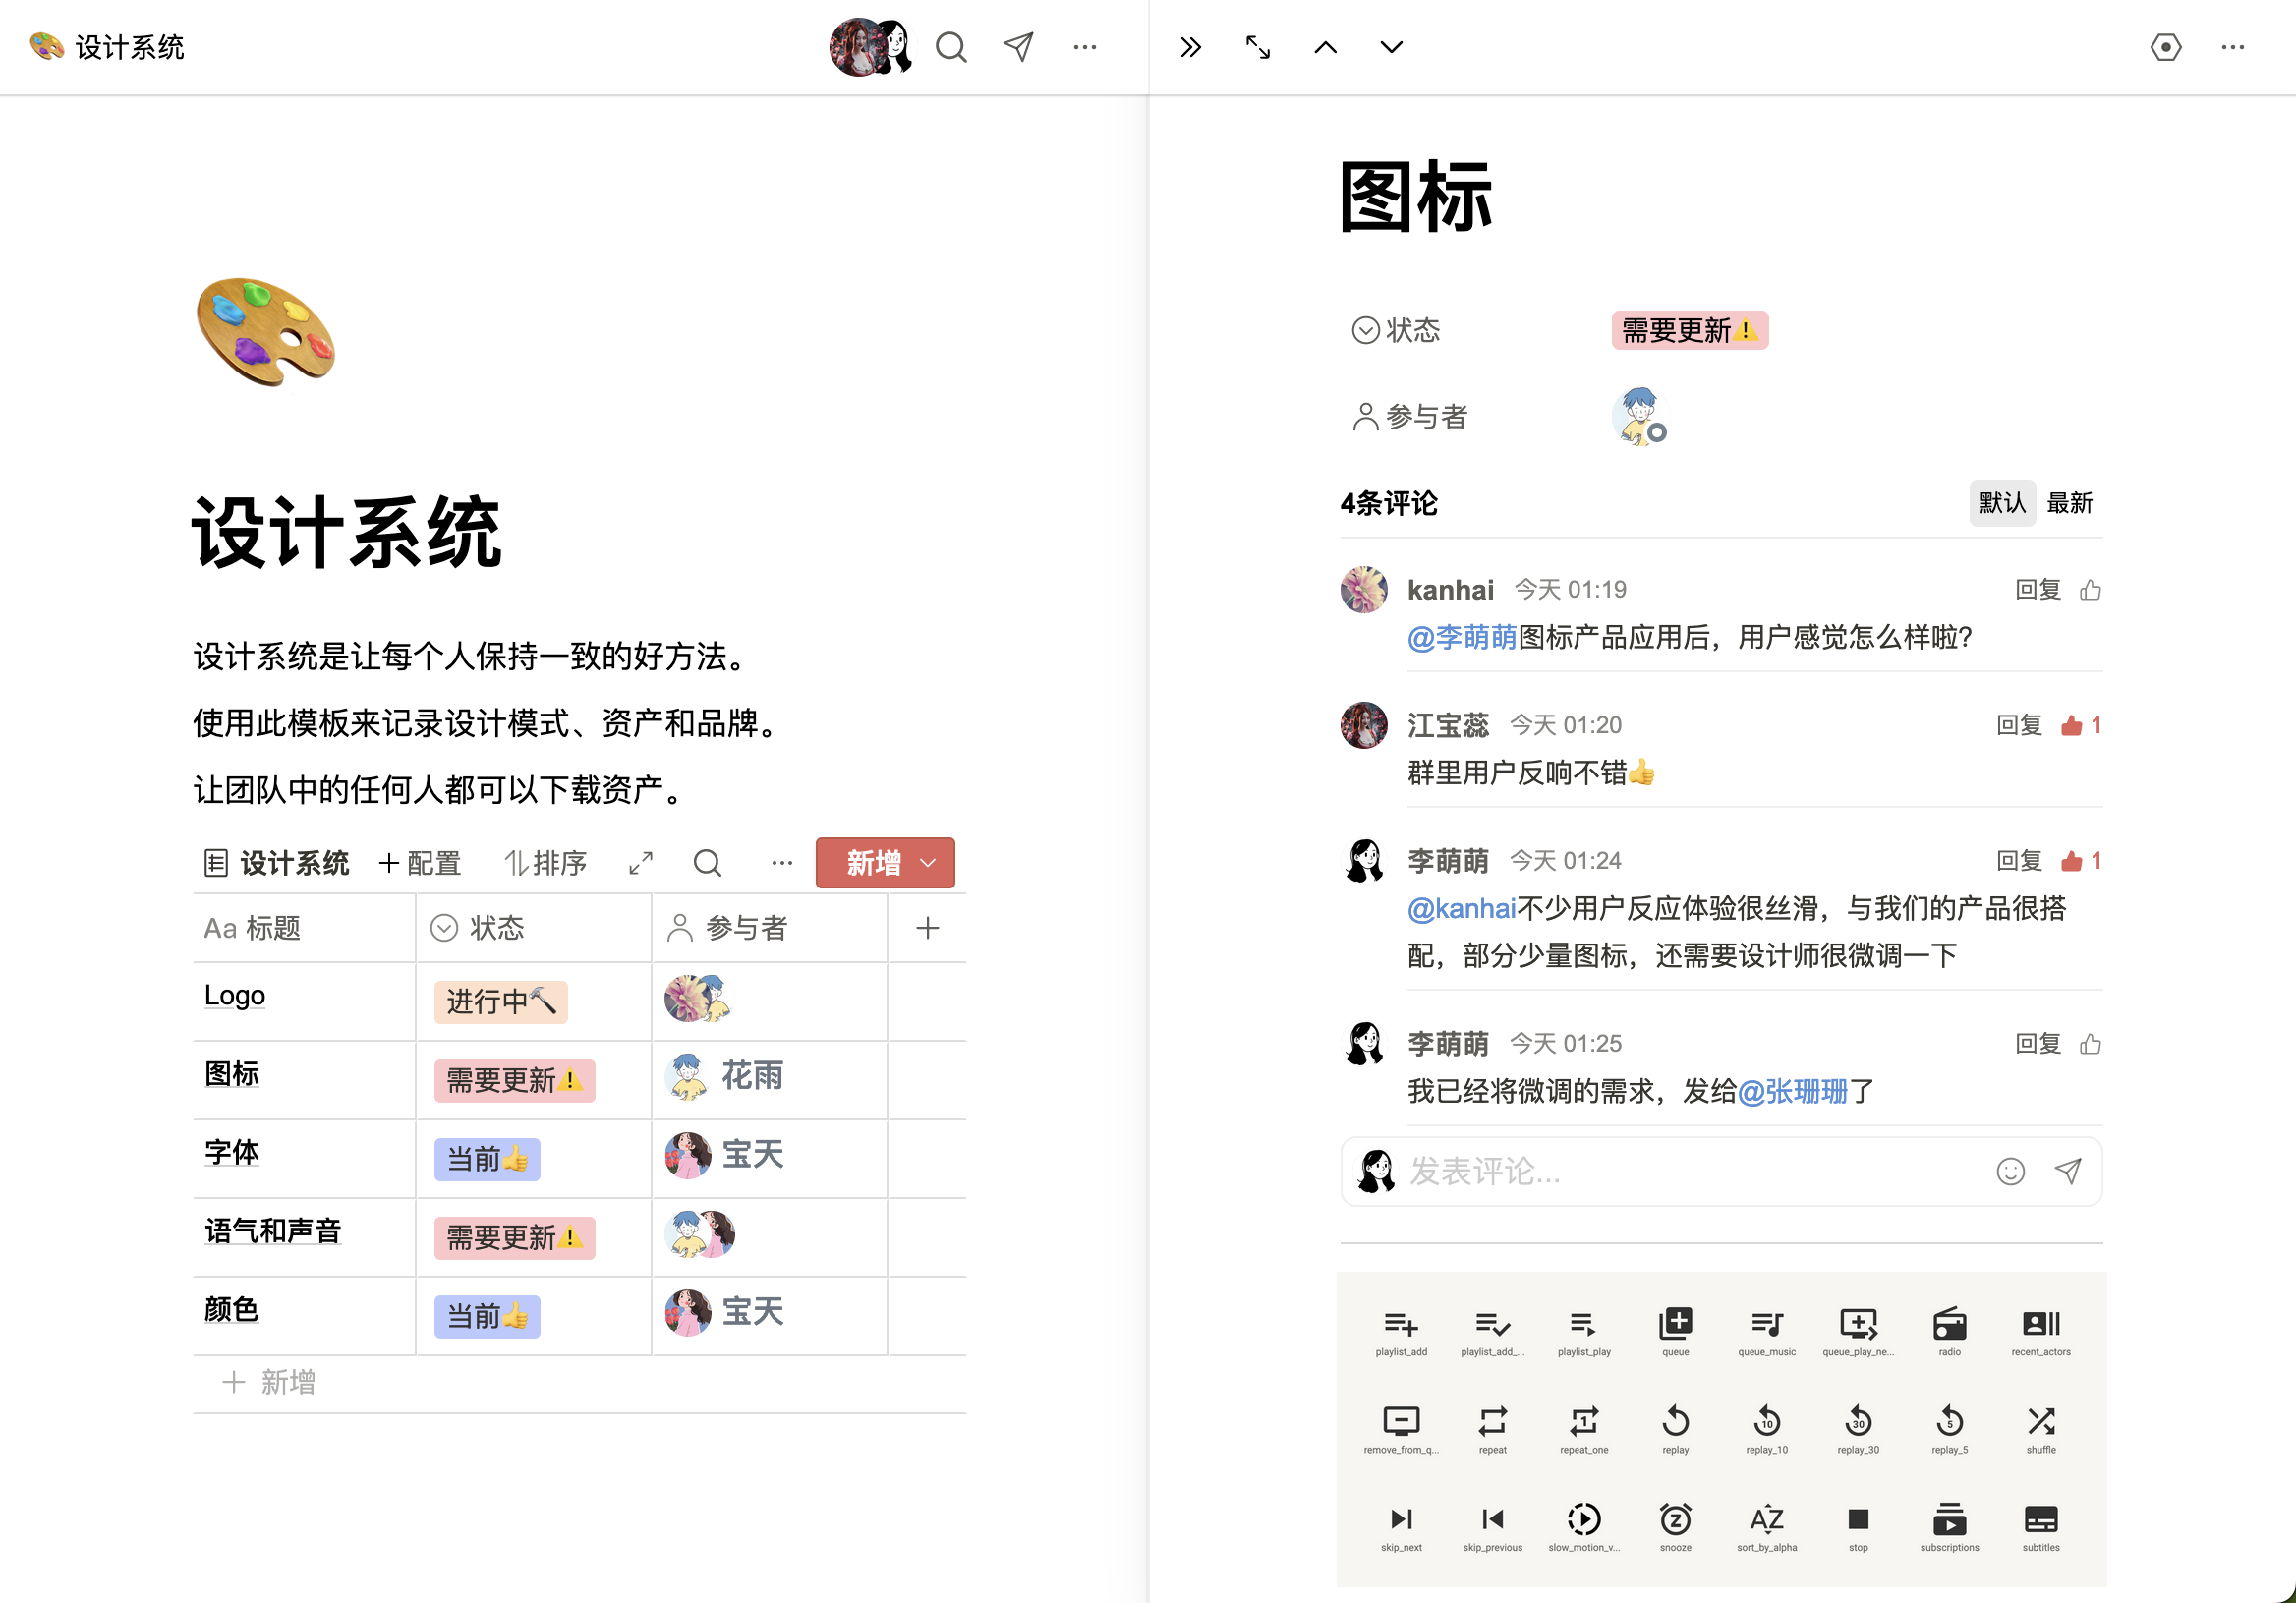
Task: Open the 语气和声音 row title
Action: [x=272, y=1231]
